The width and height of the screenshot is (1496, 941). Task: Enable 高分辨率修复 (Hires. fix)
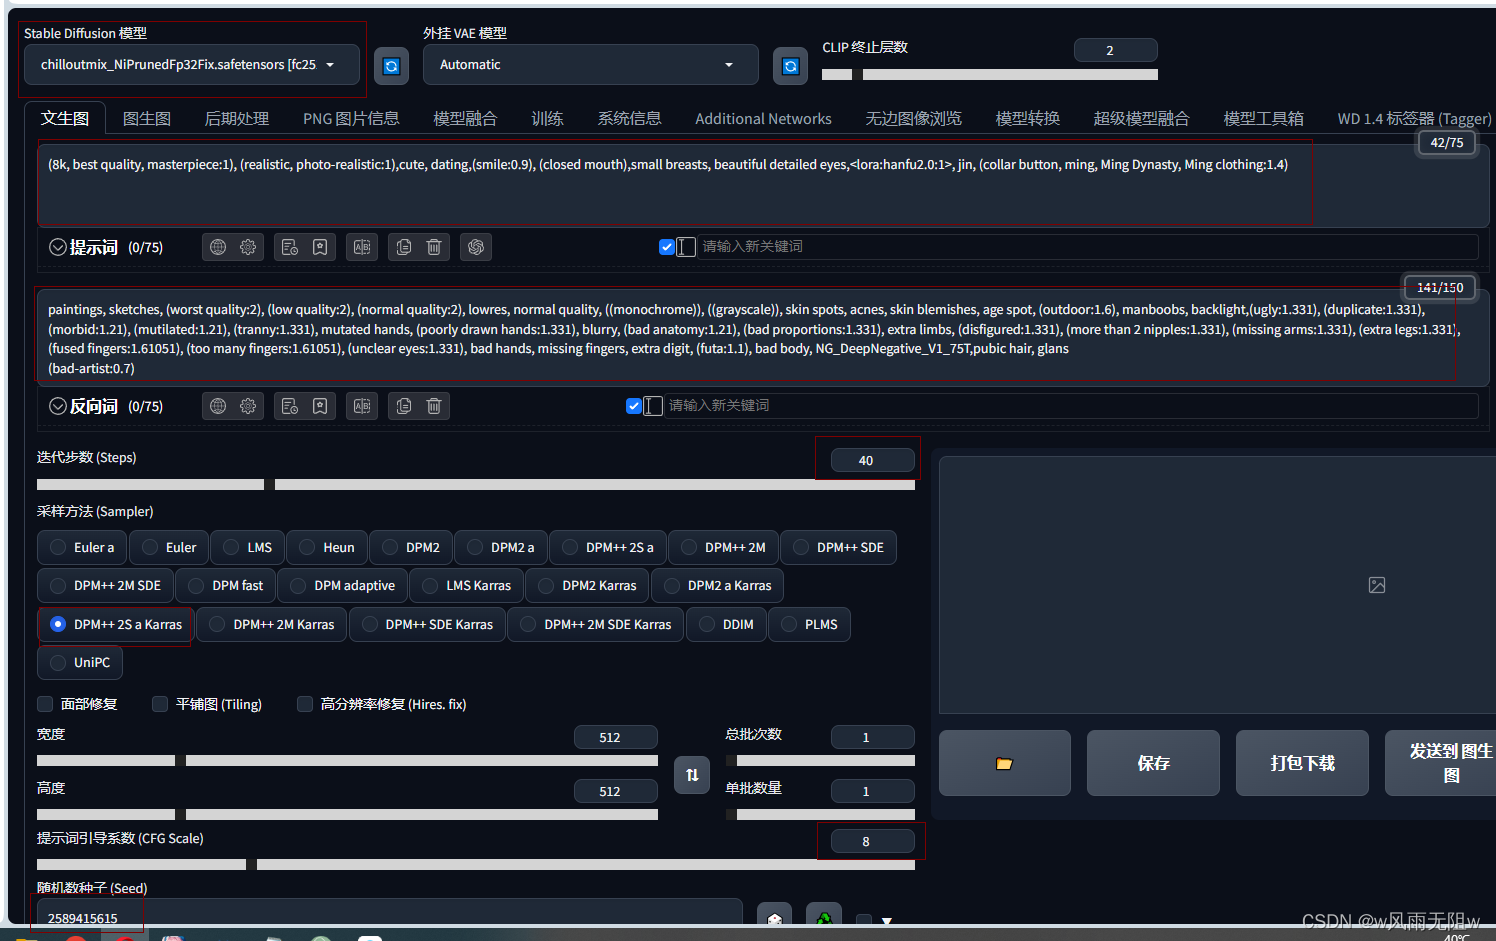tap(305, 704)
